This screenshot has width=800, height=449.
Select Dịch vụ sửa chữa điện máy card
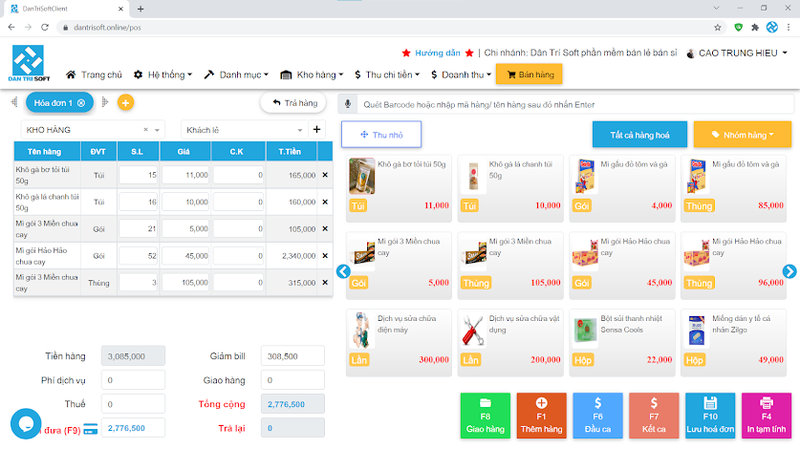click(398, 342)
